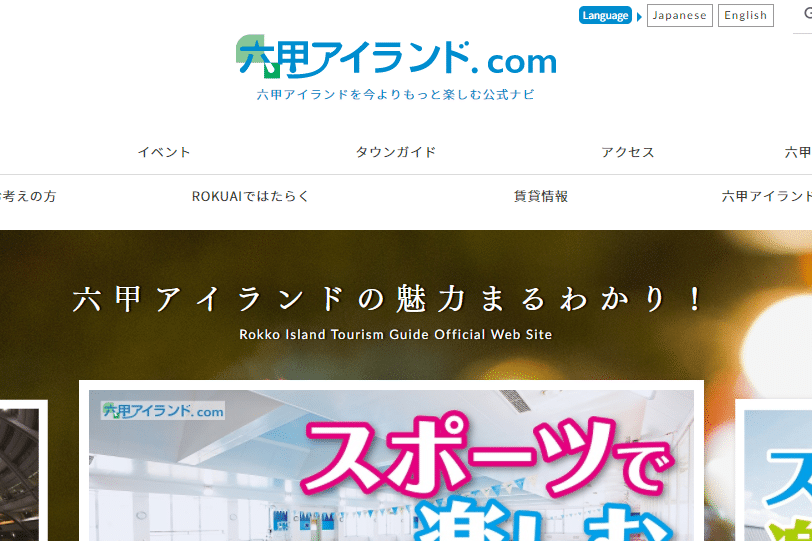The height and width of the screenshot is (541, 812).
Task: Click the blue Language label
Action: click(x=605, y=16)
